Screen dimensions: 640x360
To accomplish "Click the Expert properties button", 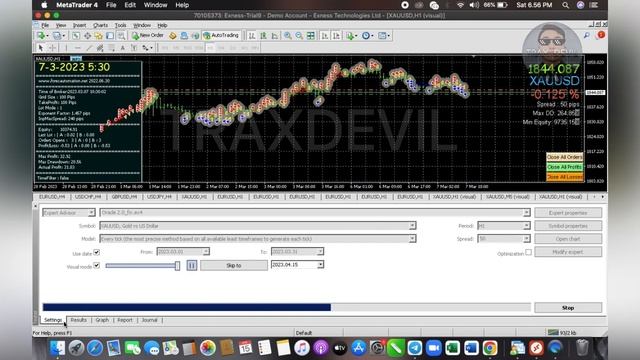I will point(568,213).
